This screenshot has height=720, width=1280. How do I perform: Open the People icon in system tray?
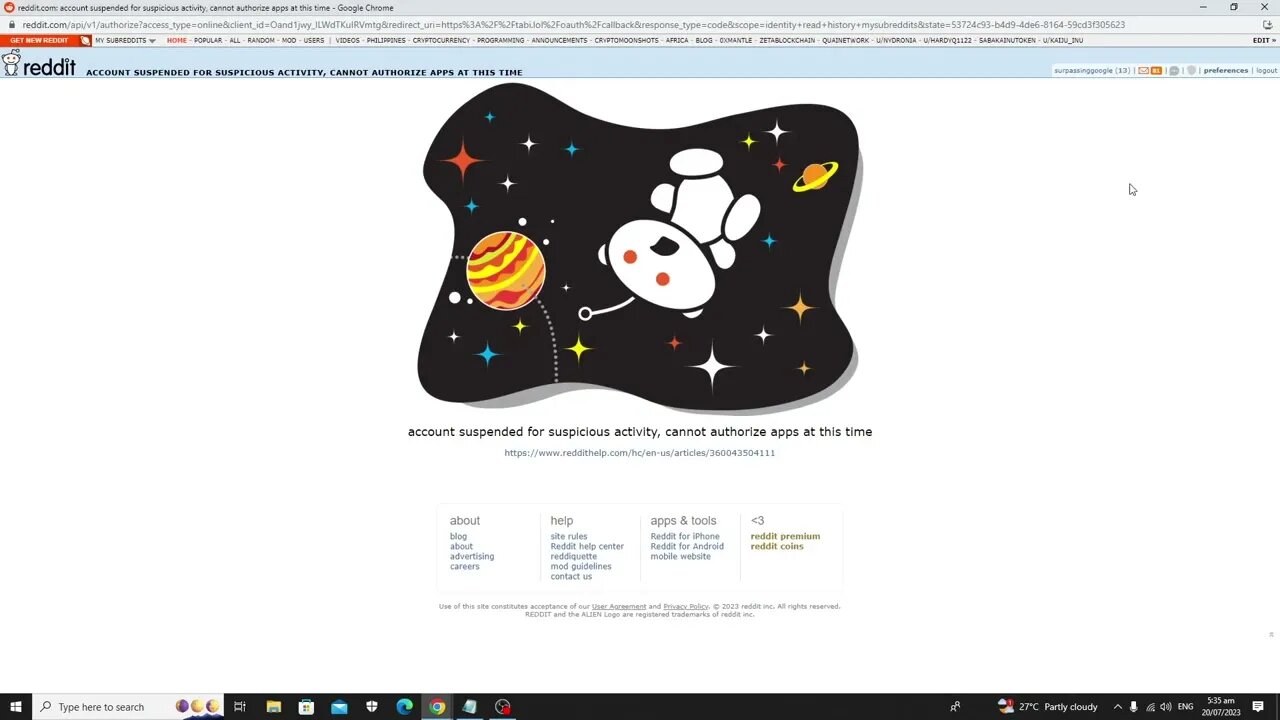pyautogui.click(x=955, y=707)
